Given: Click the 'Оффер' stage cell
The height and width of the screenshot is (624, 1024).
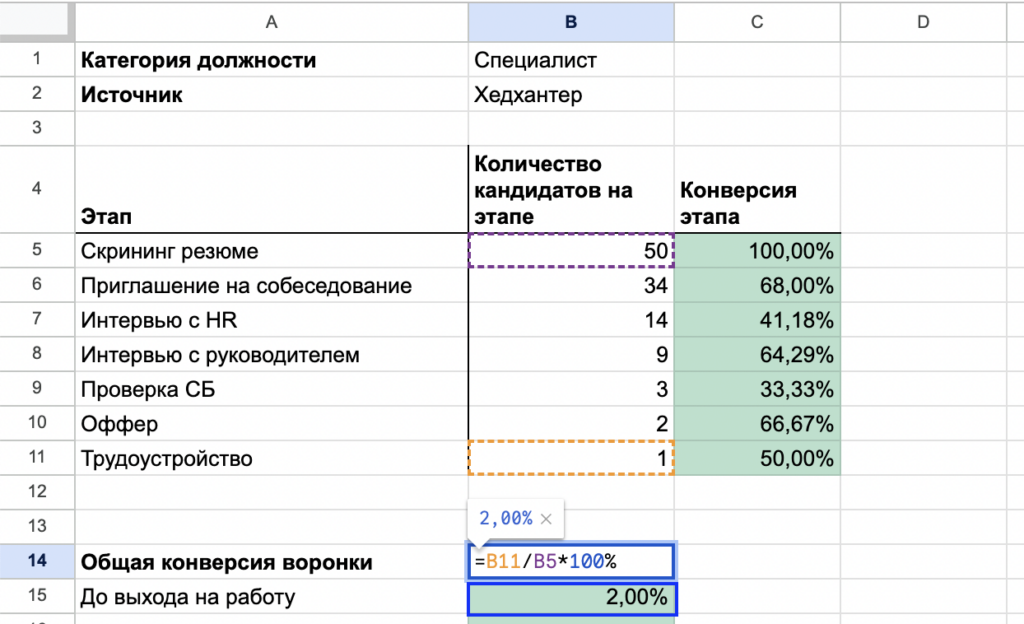Looking at the screenshot, I should point(271,424).
